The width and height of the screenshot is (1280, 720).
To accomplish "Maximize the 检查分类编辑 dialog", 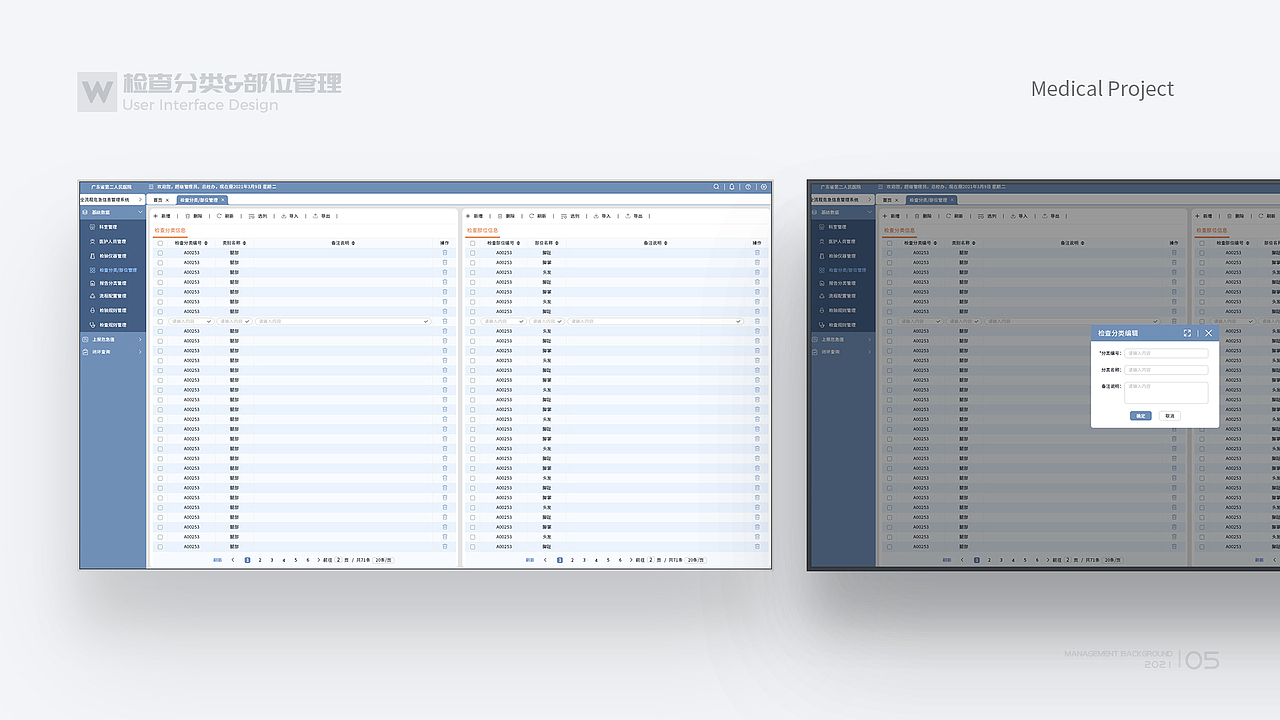I will (1187, 333).
